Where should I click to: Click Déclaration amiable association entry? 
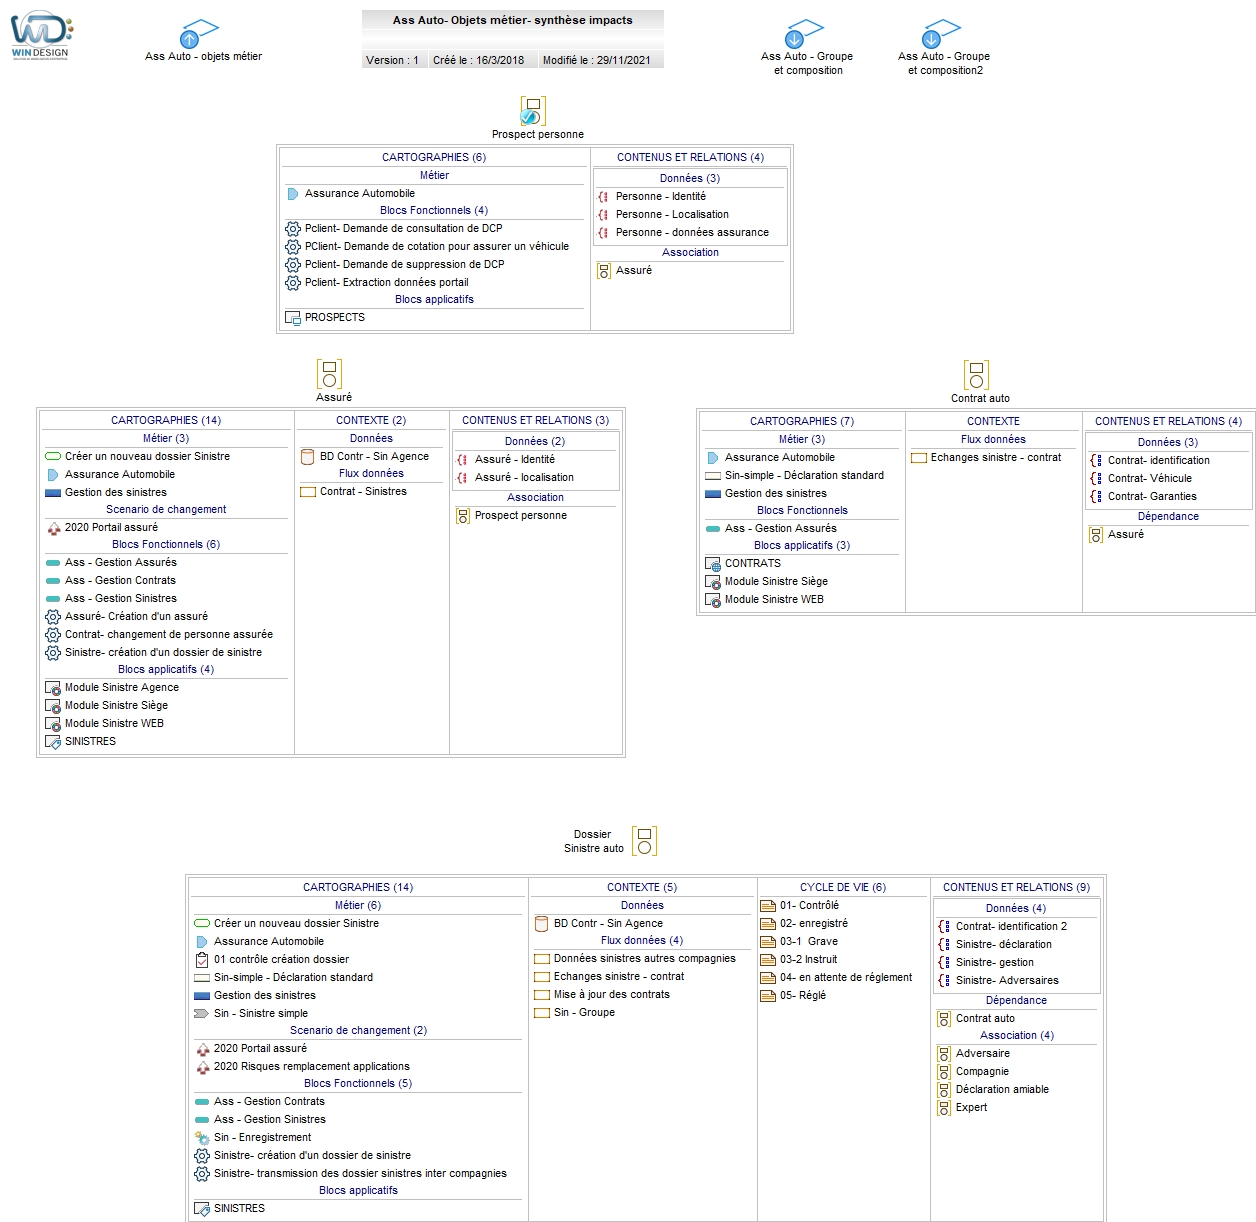point(1002,1090)
